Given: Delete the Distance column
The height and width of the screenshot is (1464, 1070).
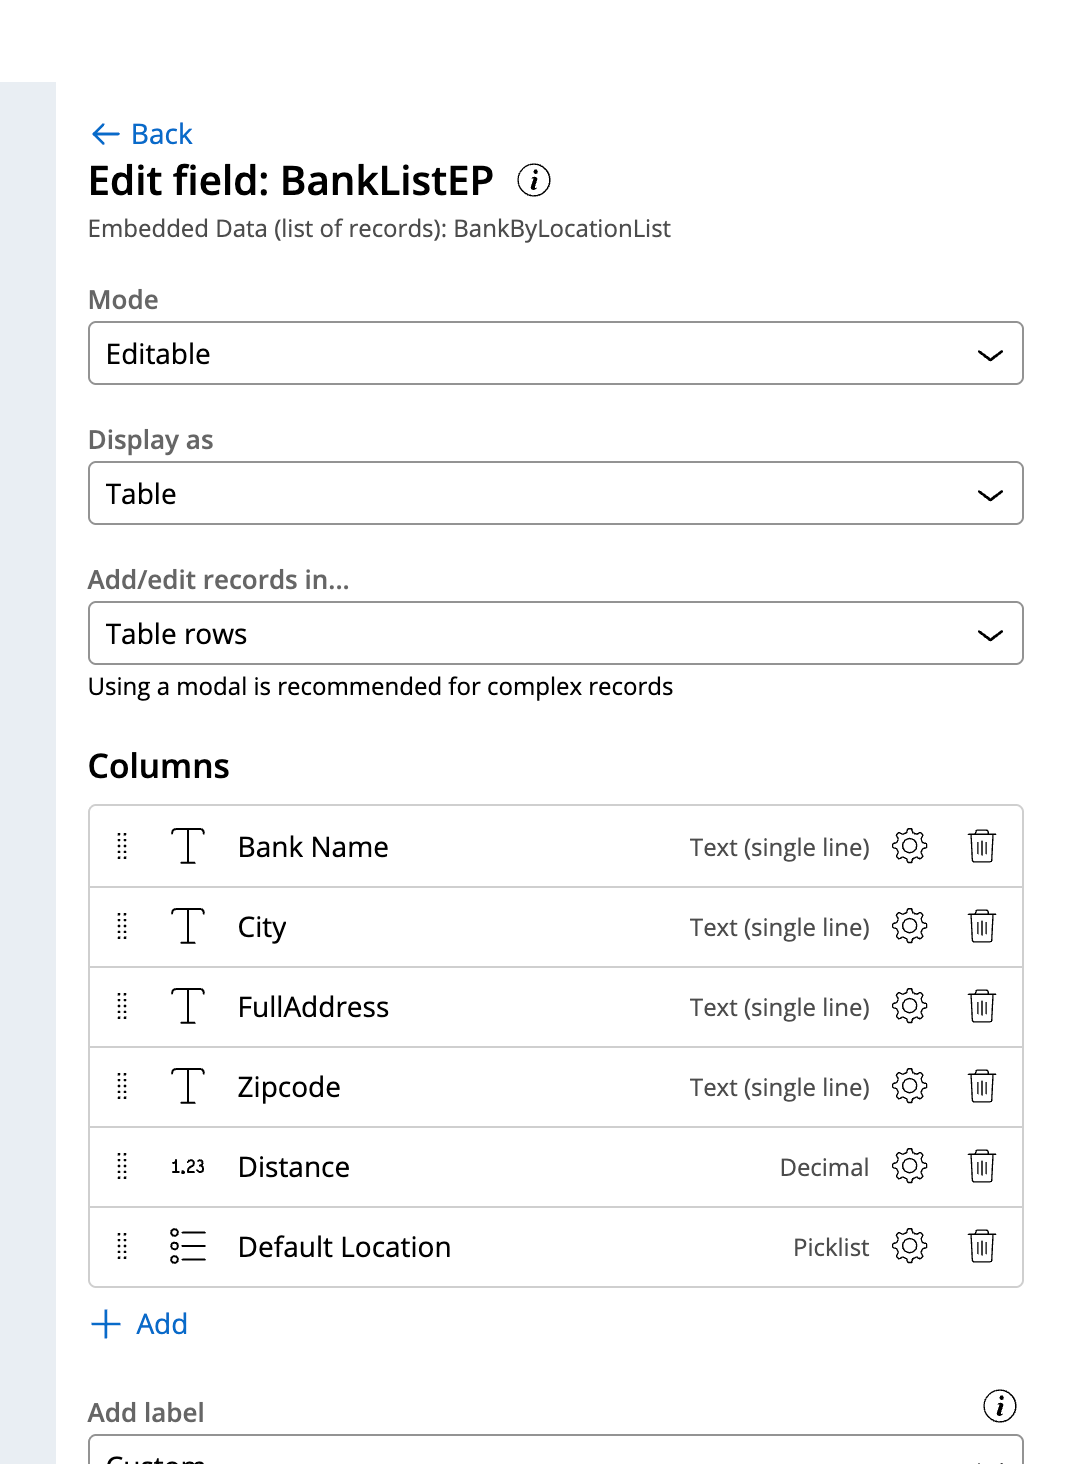Looking at the screenshot, I should pos(982,1166).
